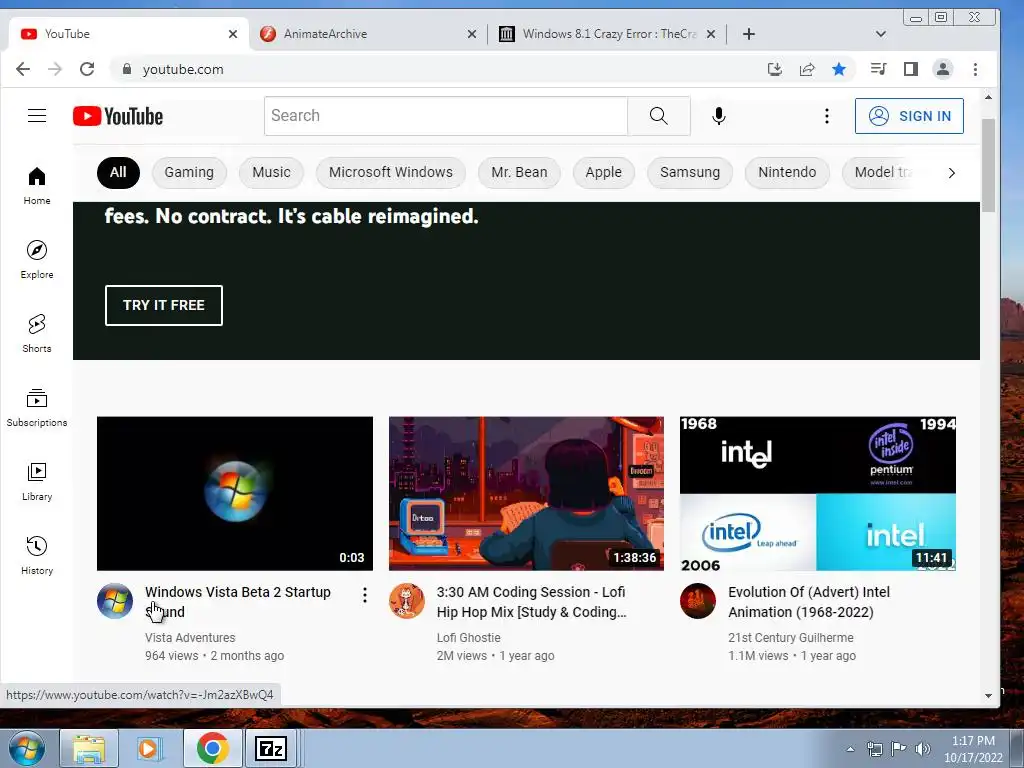Switch to YouTube tab
1024x768 pixels.
click(x=124, y=34)
